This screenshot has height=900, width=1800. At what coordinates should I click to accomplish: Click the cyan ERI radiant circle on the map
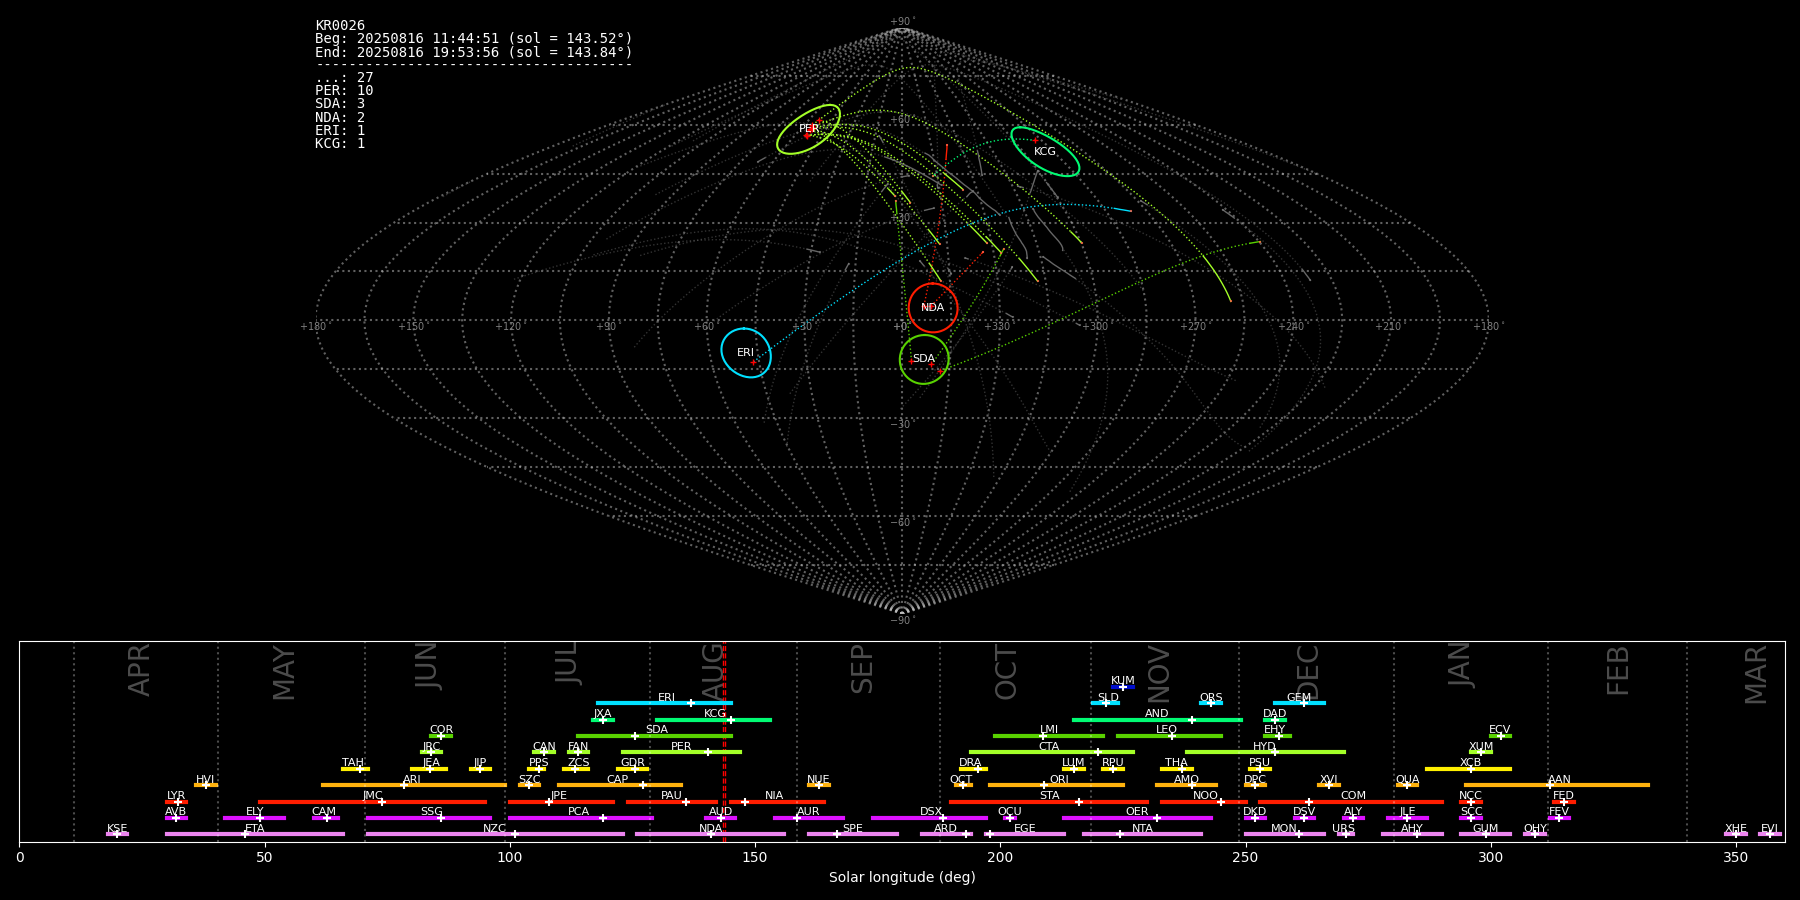[x=746, y=353]
